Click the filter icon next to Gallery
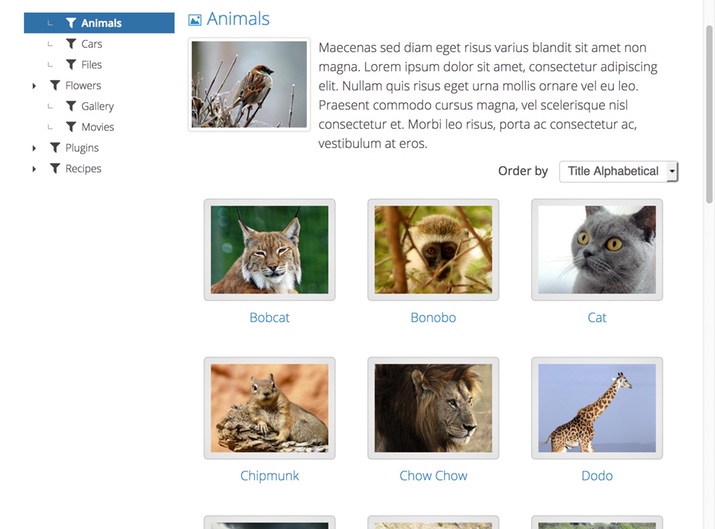The image size is (715, 529). tap(71, 106)
